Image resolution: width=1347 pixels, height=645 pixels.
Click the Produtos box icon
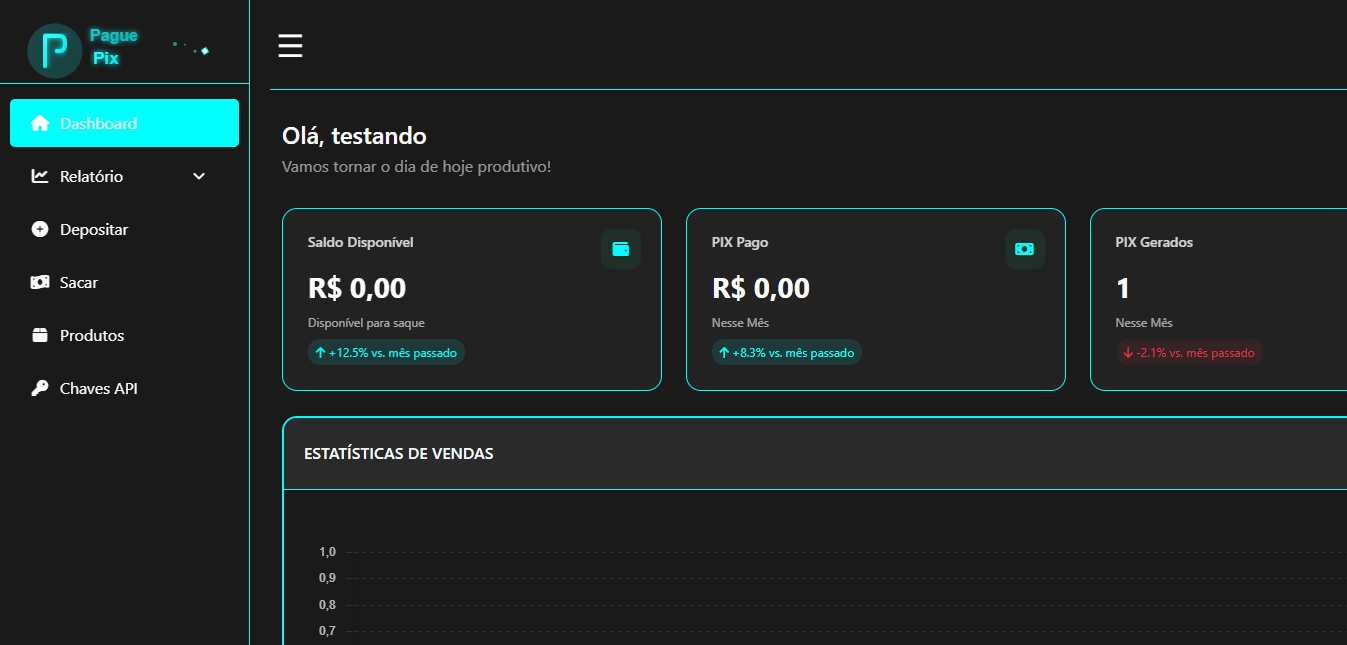click(x=40, y=334)
